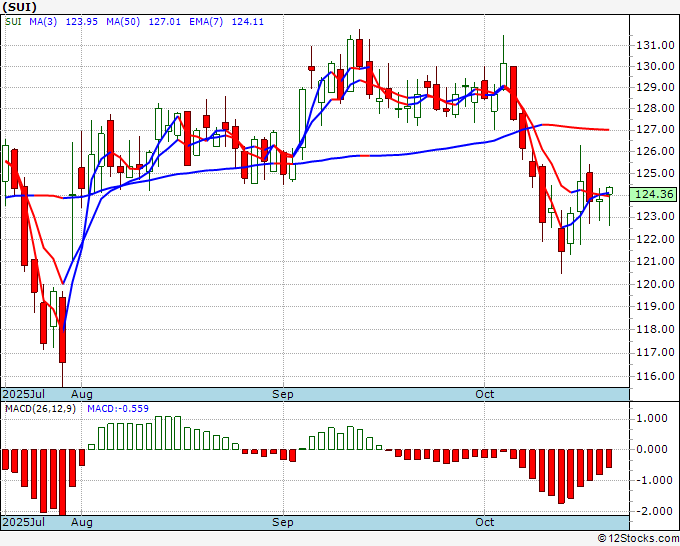Screen dimensions: 680x546
Task: Click Sep on the MACD axis
Action: pyautogui.click(x=283, y=522)
